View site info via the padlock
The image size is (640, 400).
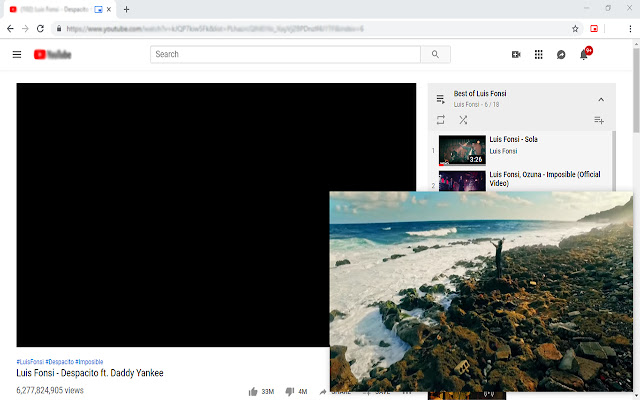pyautogui.click(x=59, y=29)
